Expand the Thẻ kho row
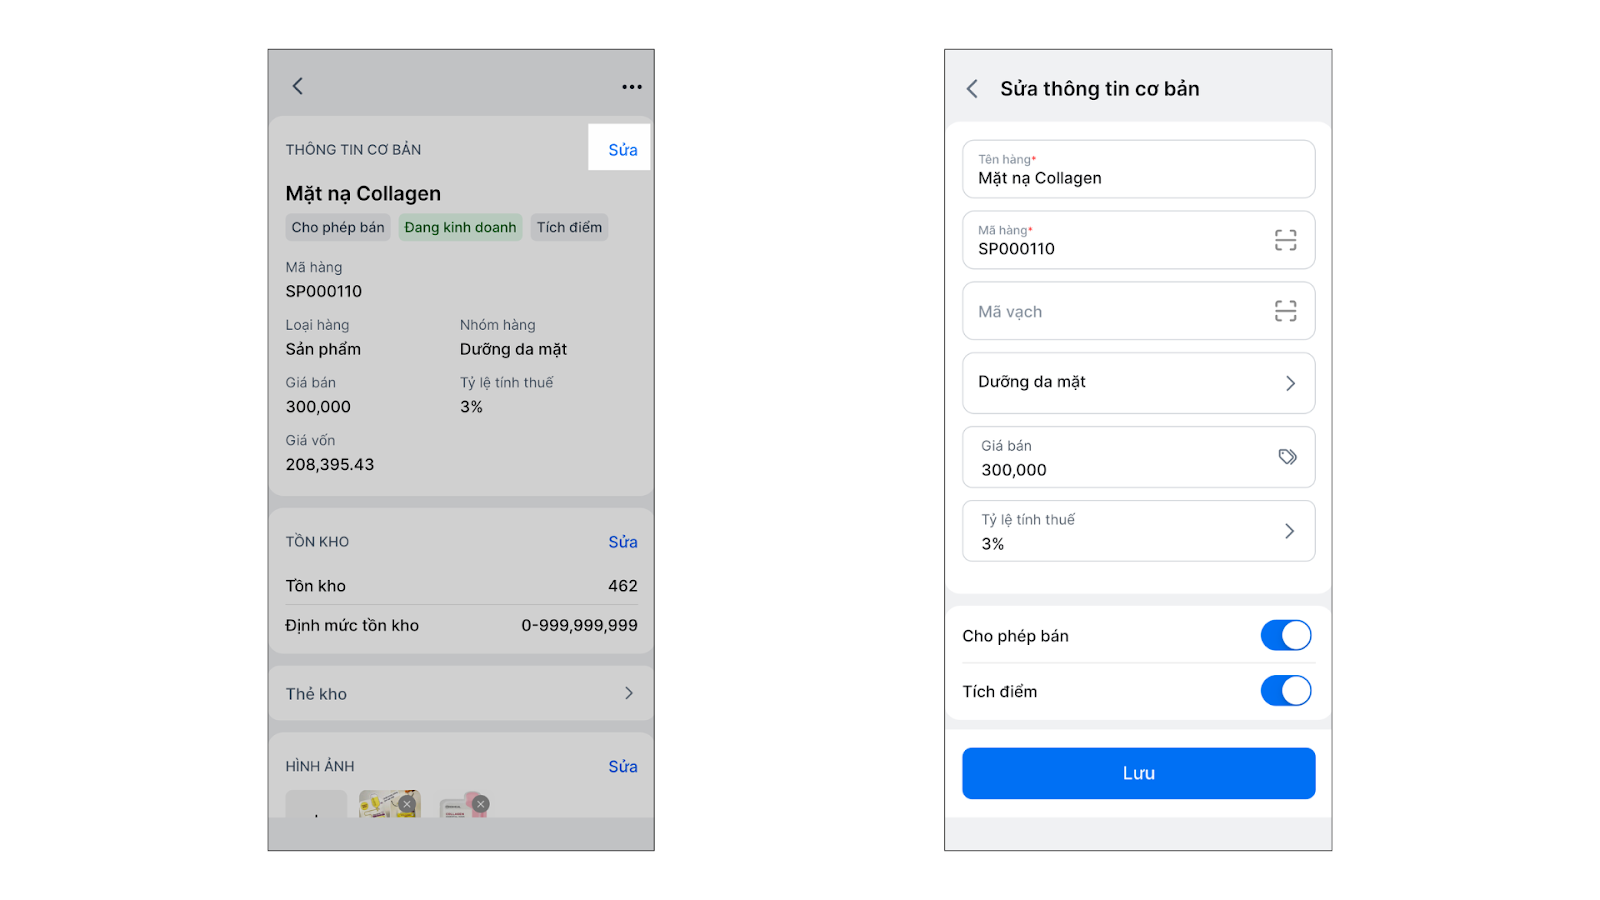This screenshot has height=900, width=1600. (x=461, y=693)
